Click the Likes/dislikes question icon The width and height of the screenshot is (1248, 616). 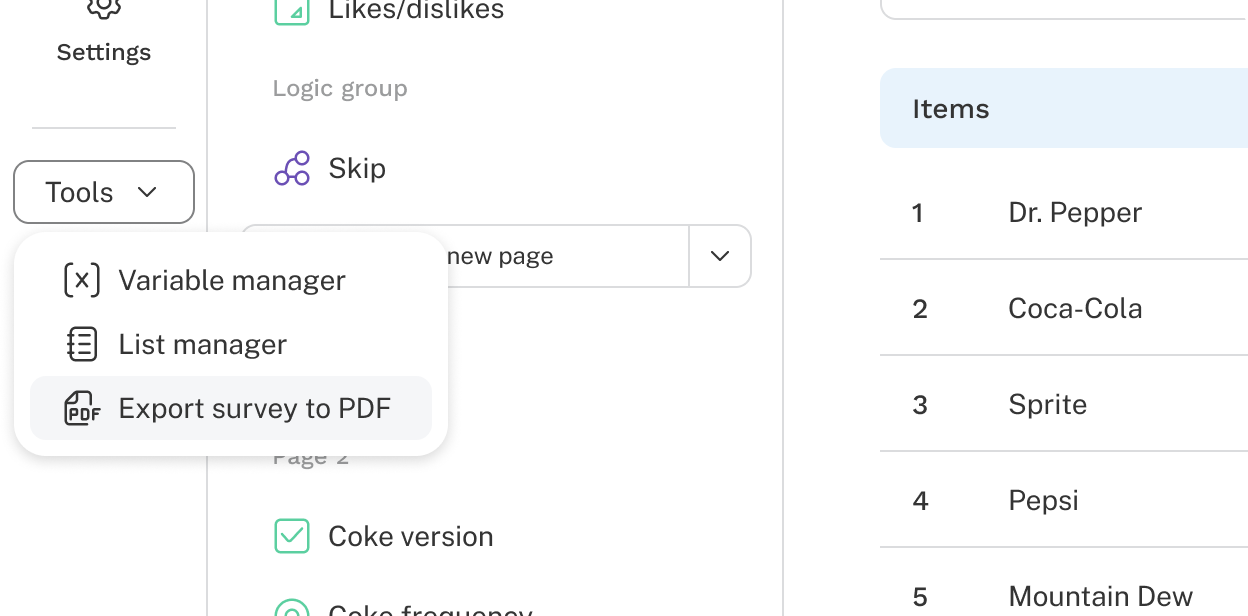[x=291, y=10]
